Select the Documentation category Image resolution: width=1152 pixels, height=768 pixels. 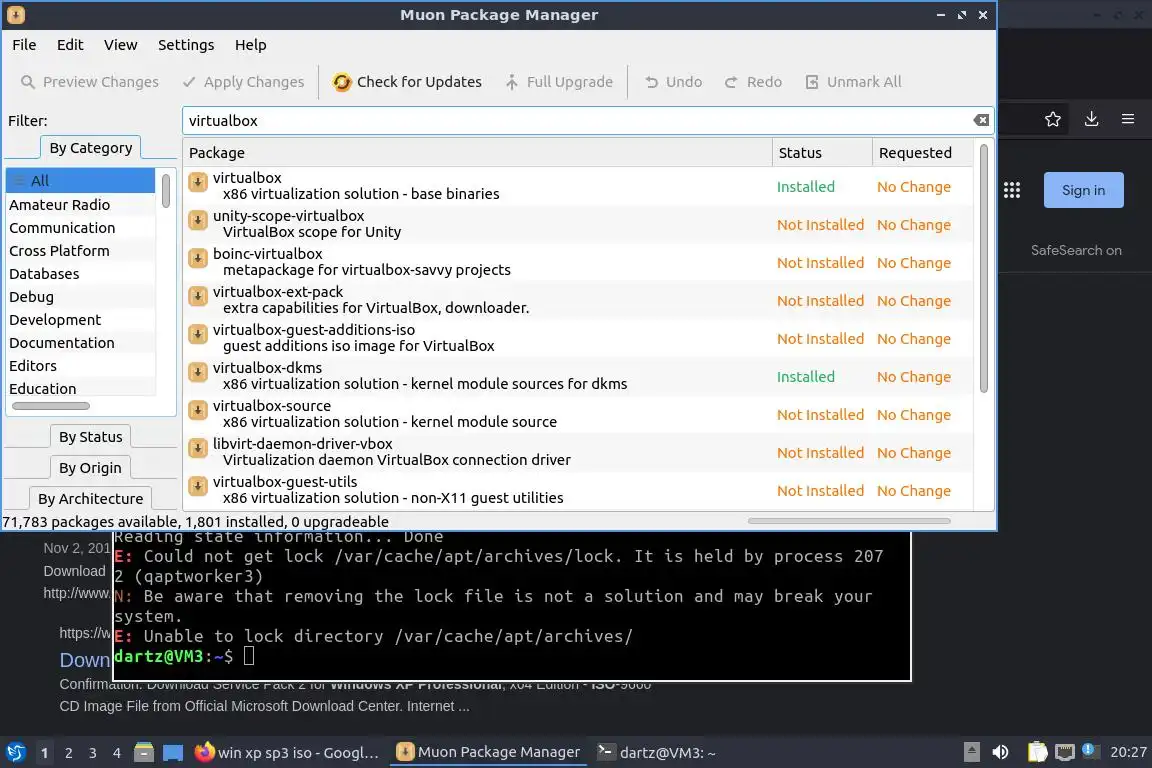[81, 342]
